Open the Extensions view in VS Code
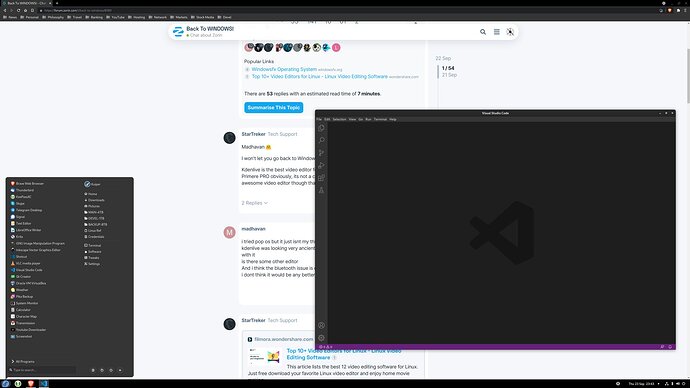The width and height of the screenshot is (690, 388). pyautogui.click(x=322, y=178)
